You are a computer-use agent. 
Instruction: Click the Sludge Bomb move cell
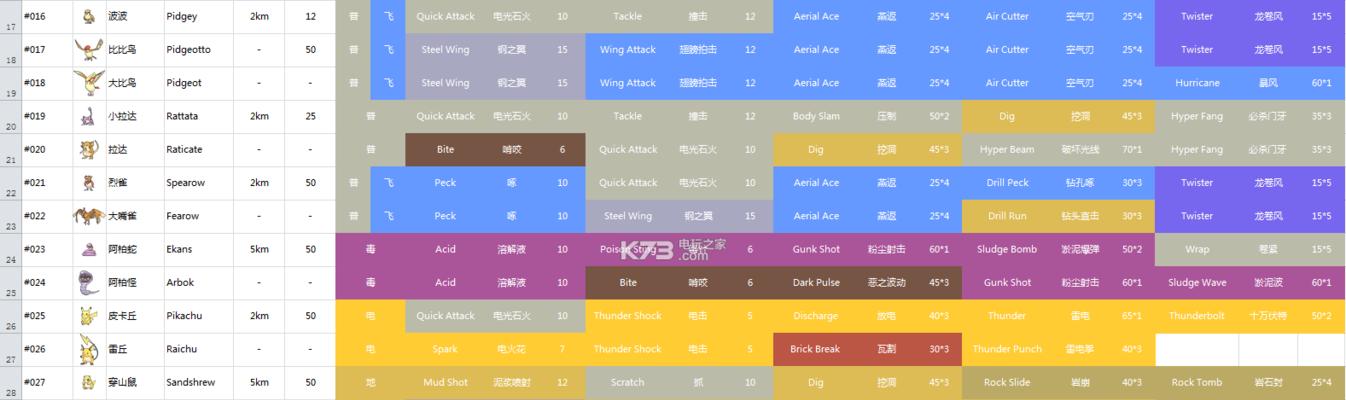[x=1007, y=249]
